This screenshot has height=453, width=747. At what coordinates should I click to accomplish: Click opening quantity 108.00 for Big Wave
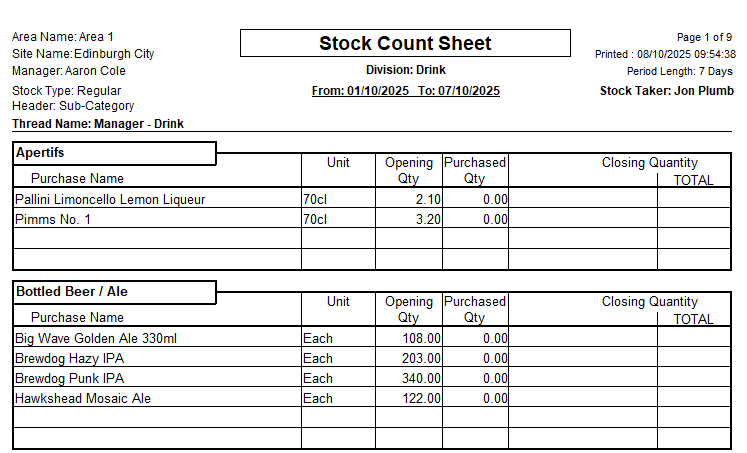coord(420,339)
